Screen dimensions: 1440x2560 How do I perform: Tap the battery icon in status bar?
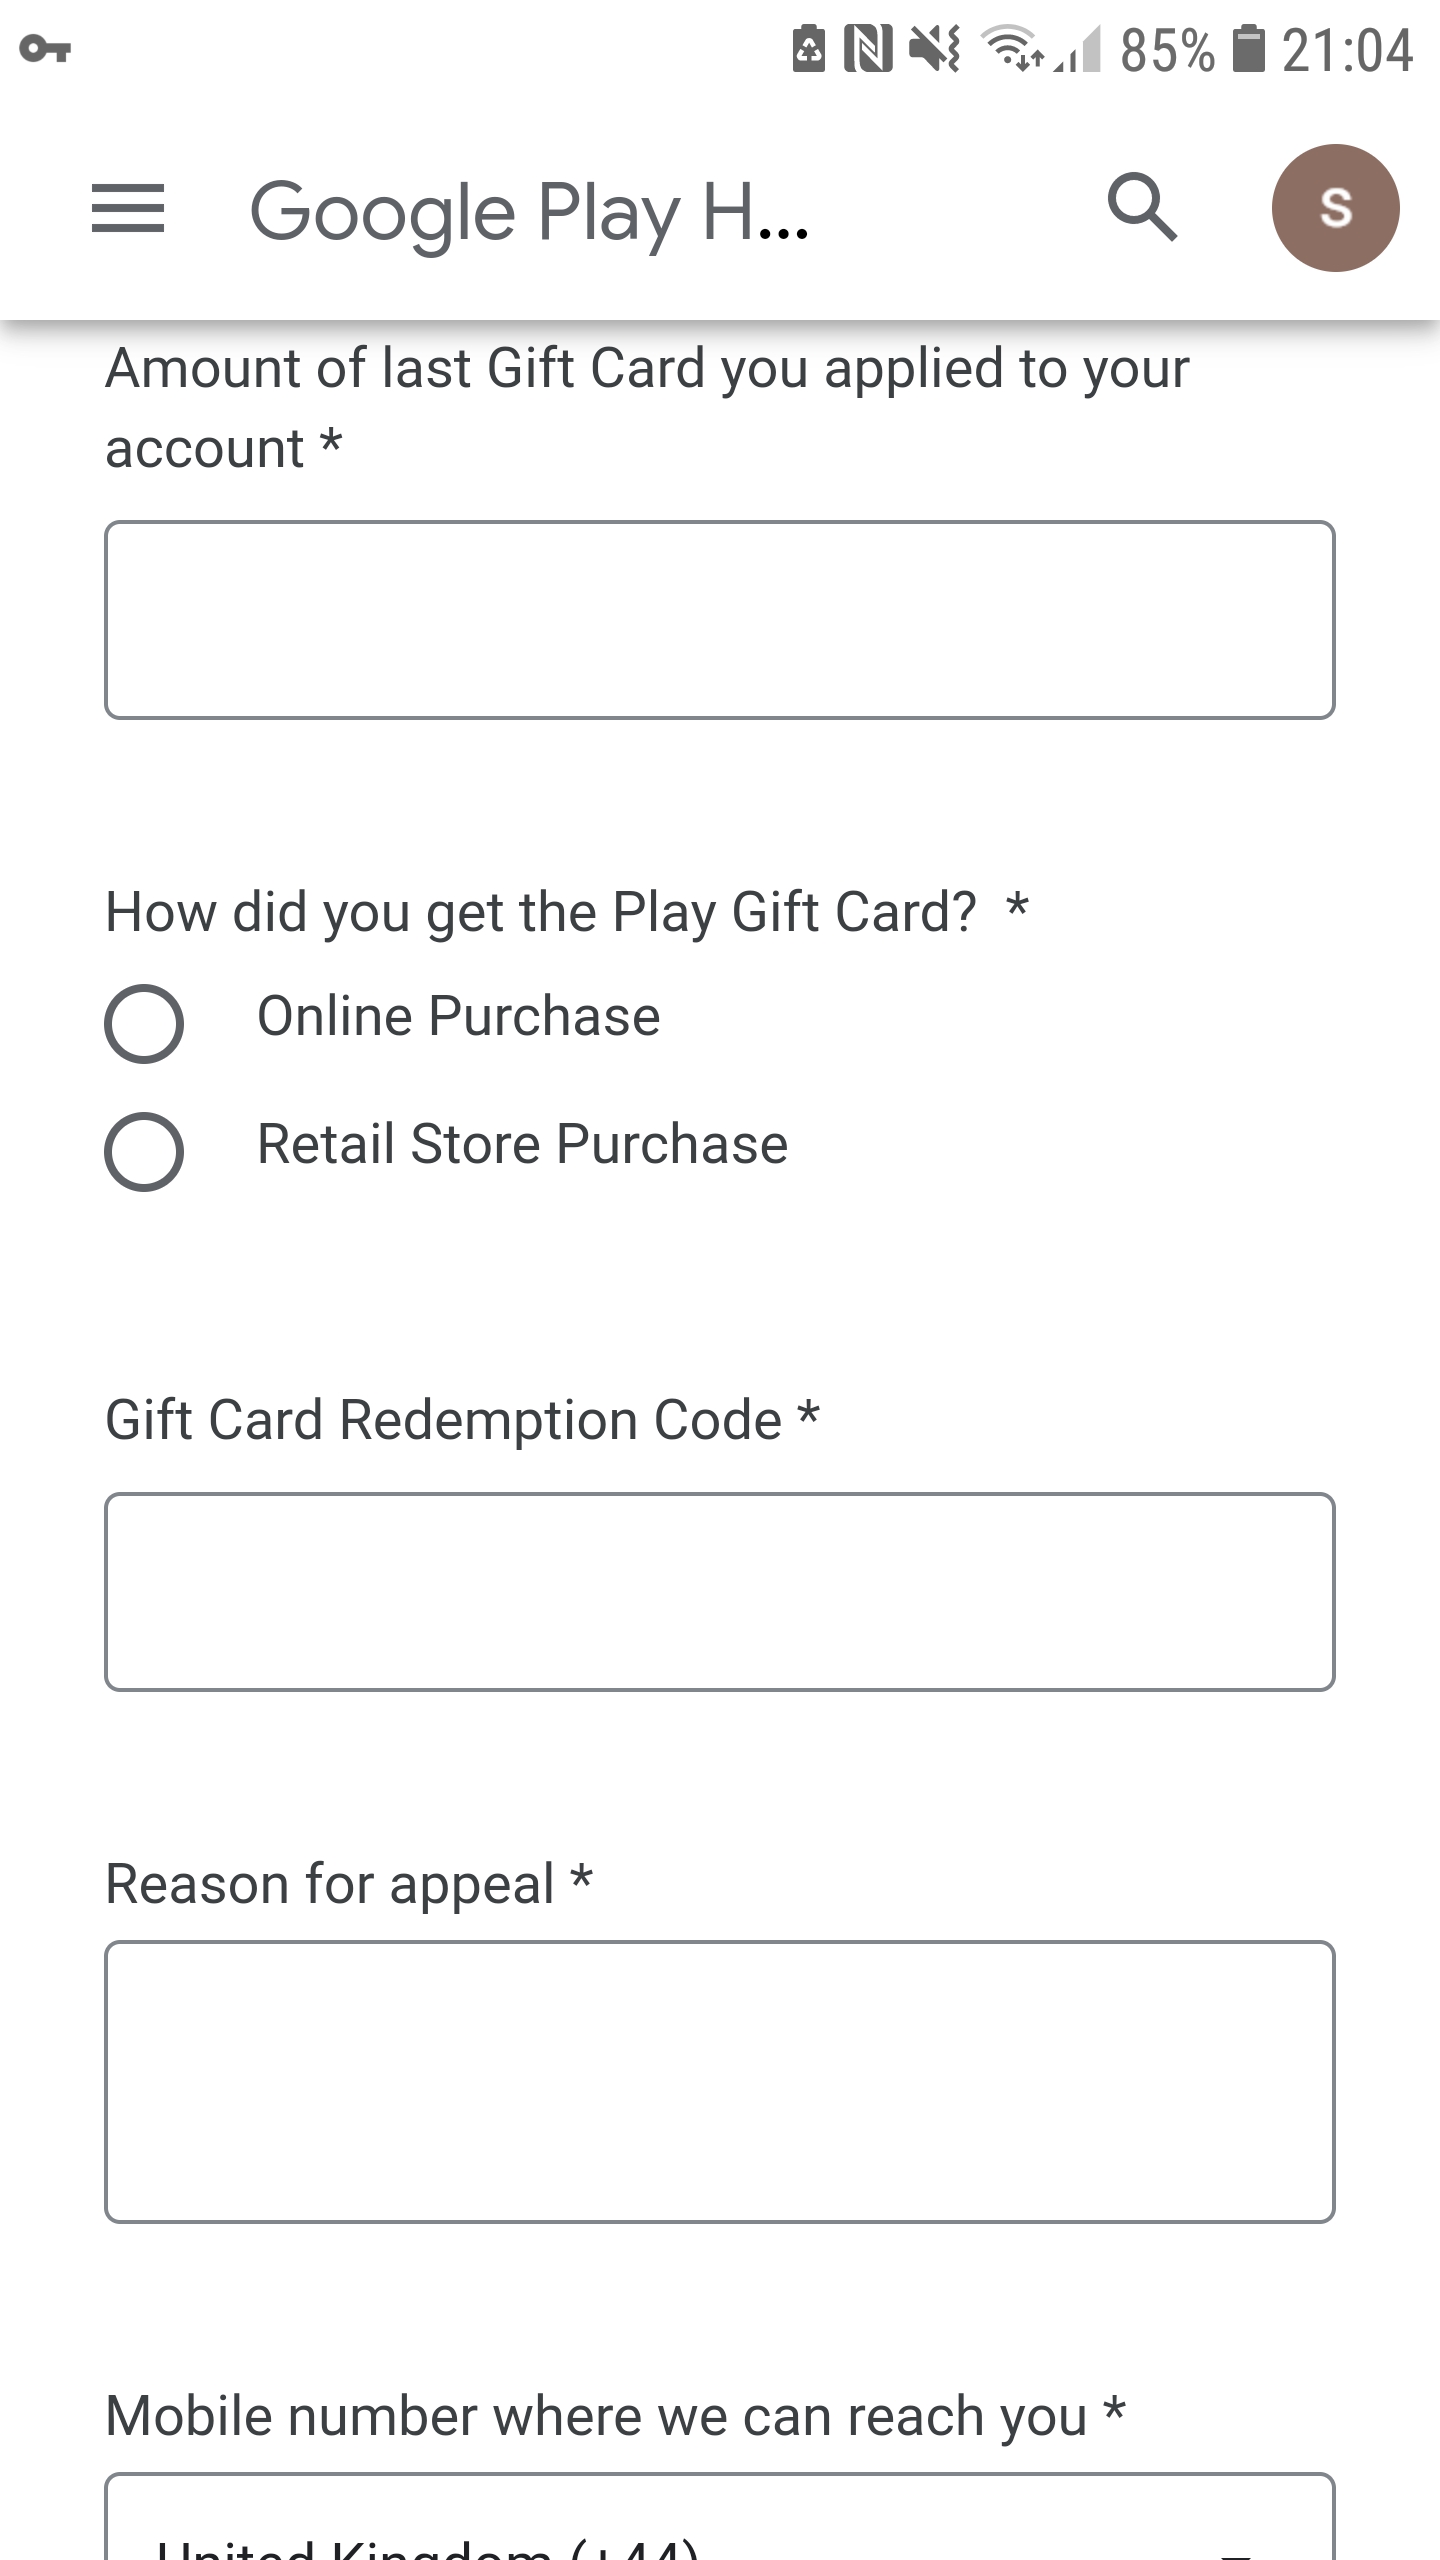pos(1248,49)
